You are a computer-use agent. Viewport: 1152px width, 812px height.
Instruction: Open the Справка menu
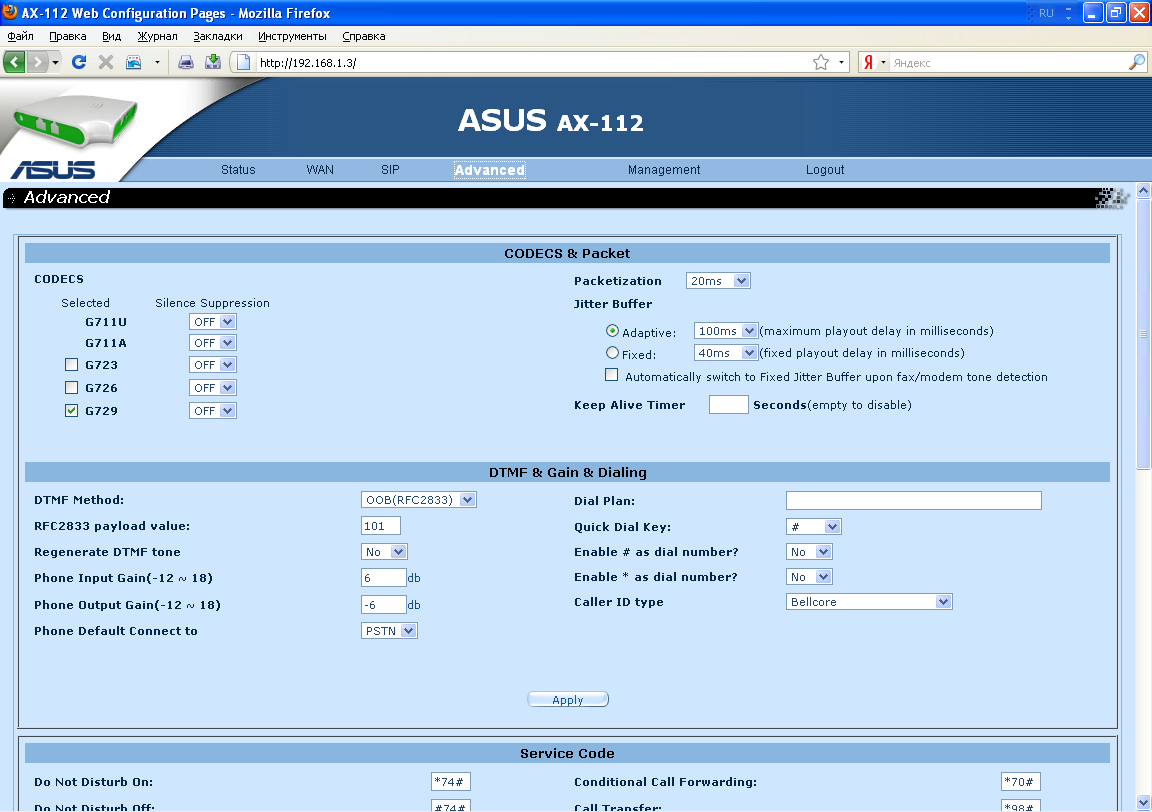click(364, 36)
